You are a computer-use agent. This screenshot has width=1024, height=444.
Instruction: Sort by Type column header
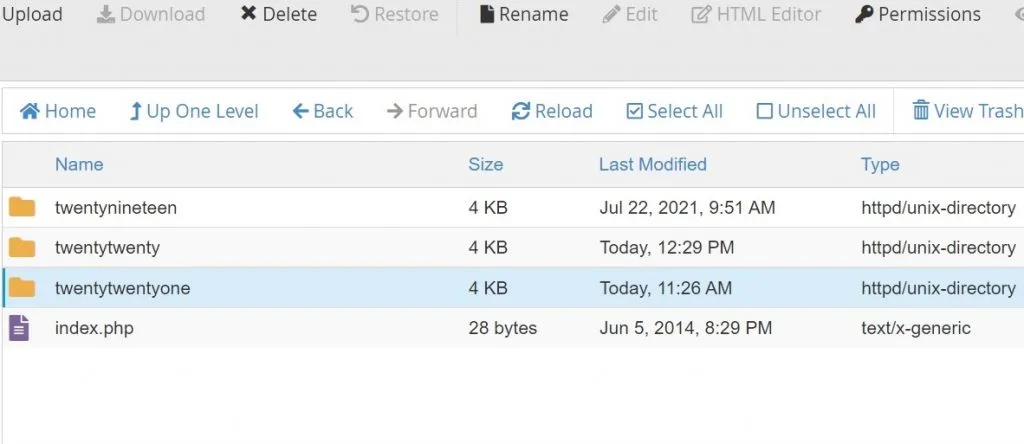click(x=880, y=165)
